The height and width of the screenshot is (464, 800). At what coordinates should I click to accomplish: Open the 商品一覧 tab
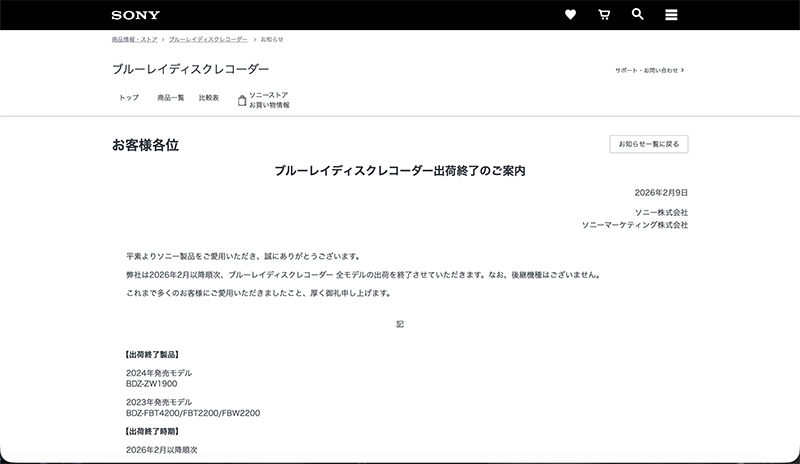point(171,98)
